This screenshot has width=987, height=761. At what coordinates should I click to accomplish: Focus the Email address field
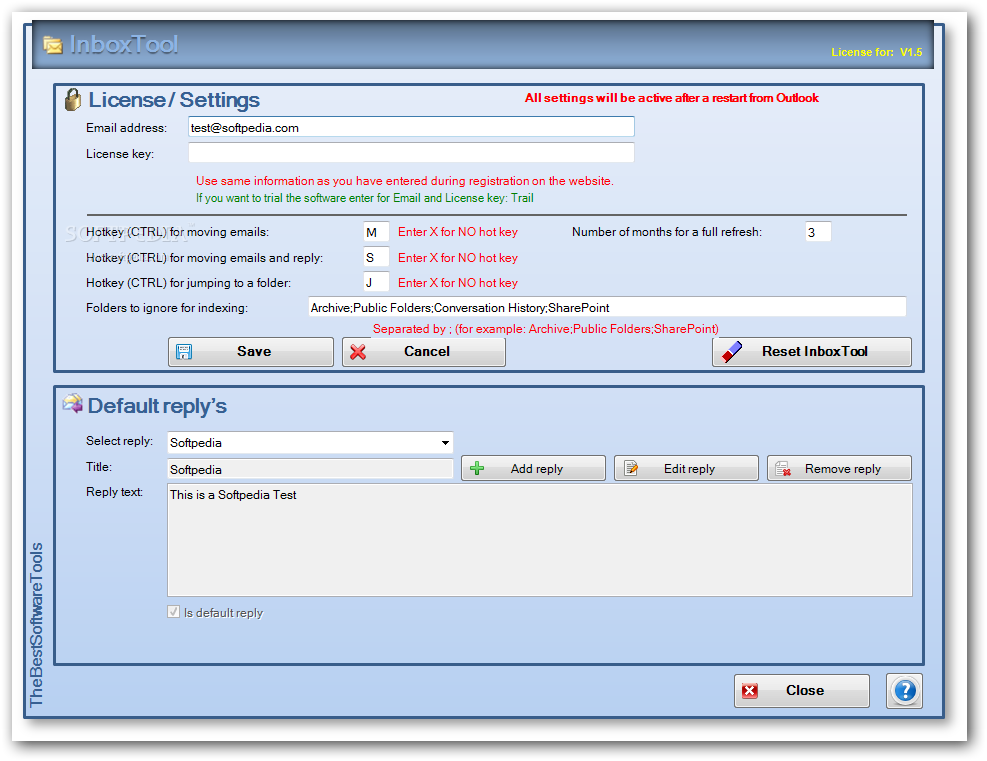(x=411, y=127)
